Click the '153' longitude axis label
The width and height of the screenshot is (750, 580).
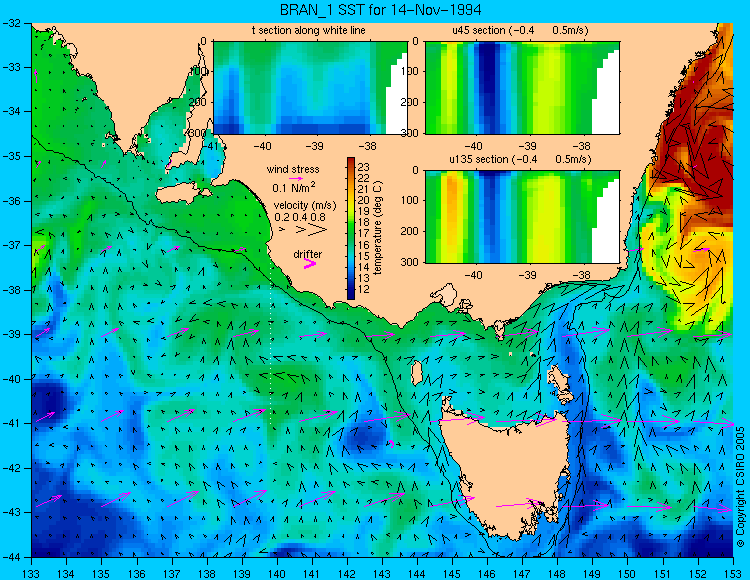(732, 574)
